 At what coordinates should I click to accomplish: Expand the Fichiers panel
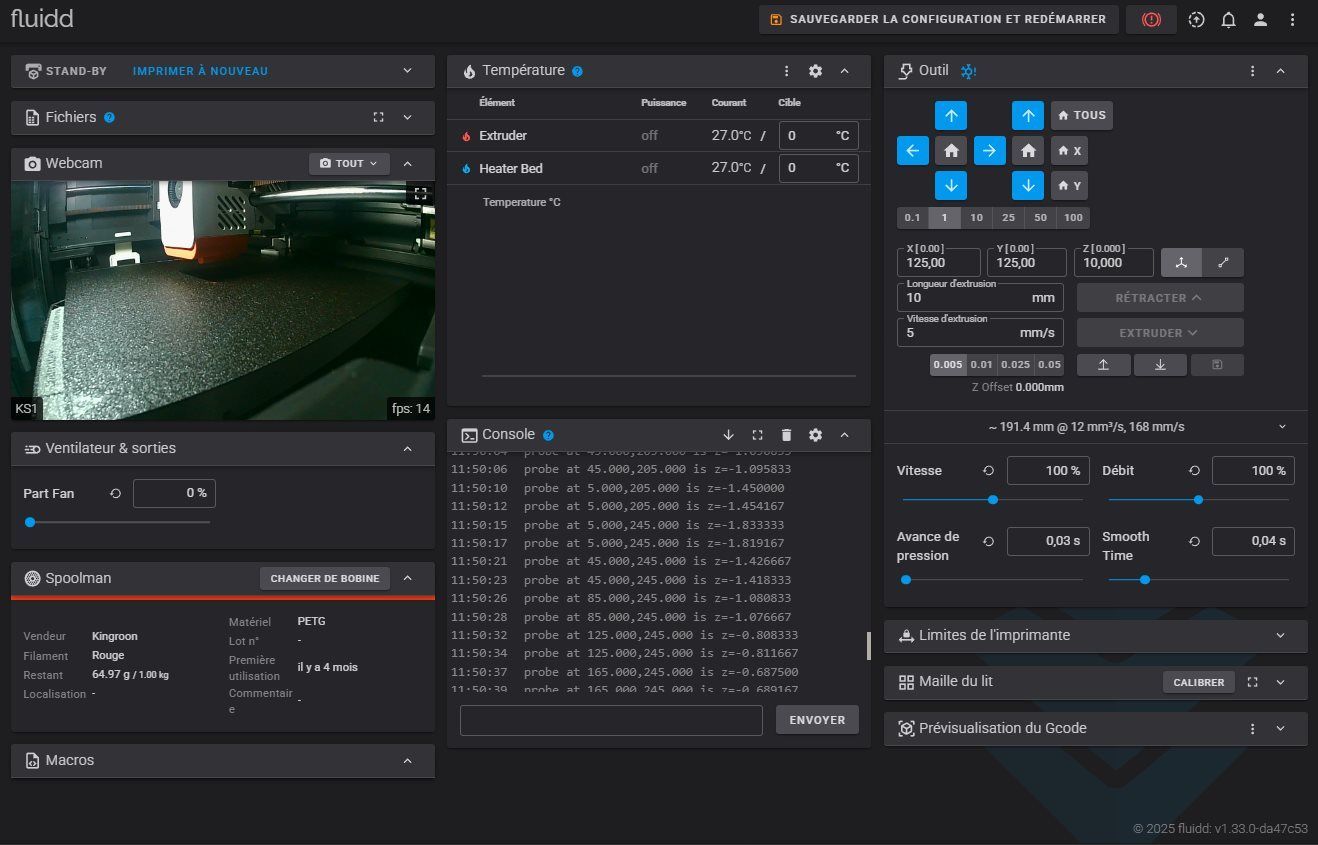tap(407, 117)
